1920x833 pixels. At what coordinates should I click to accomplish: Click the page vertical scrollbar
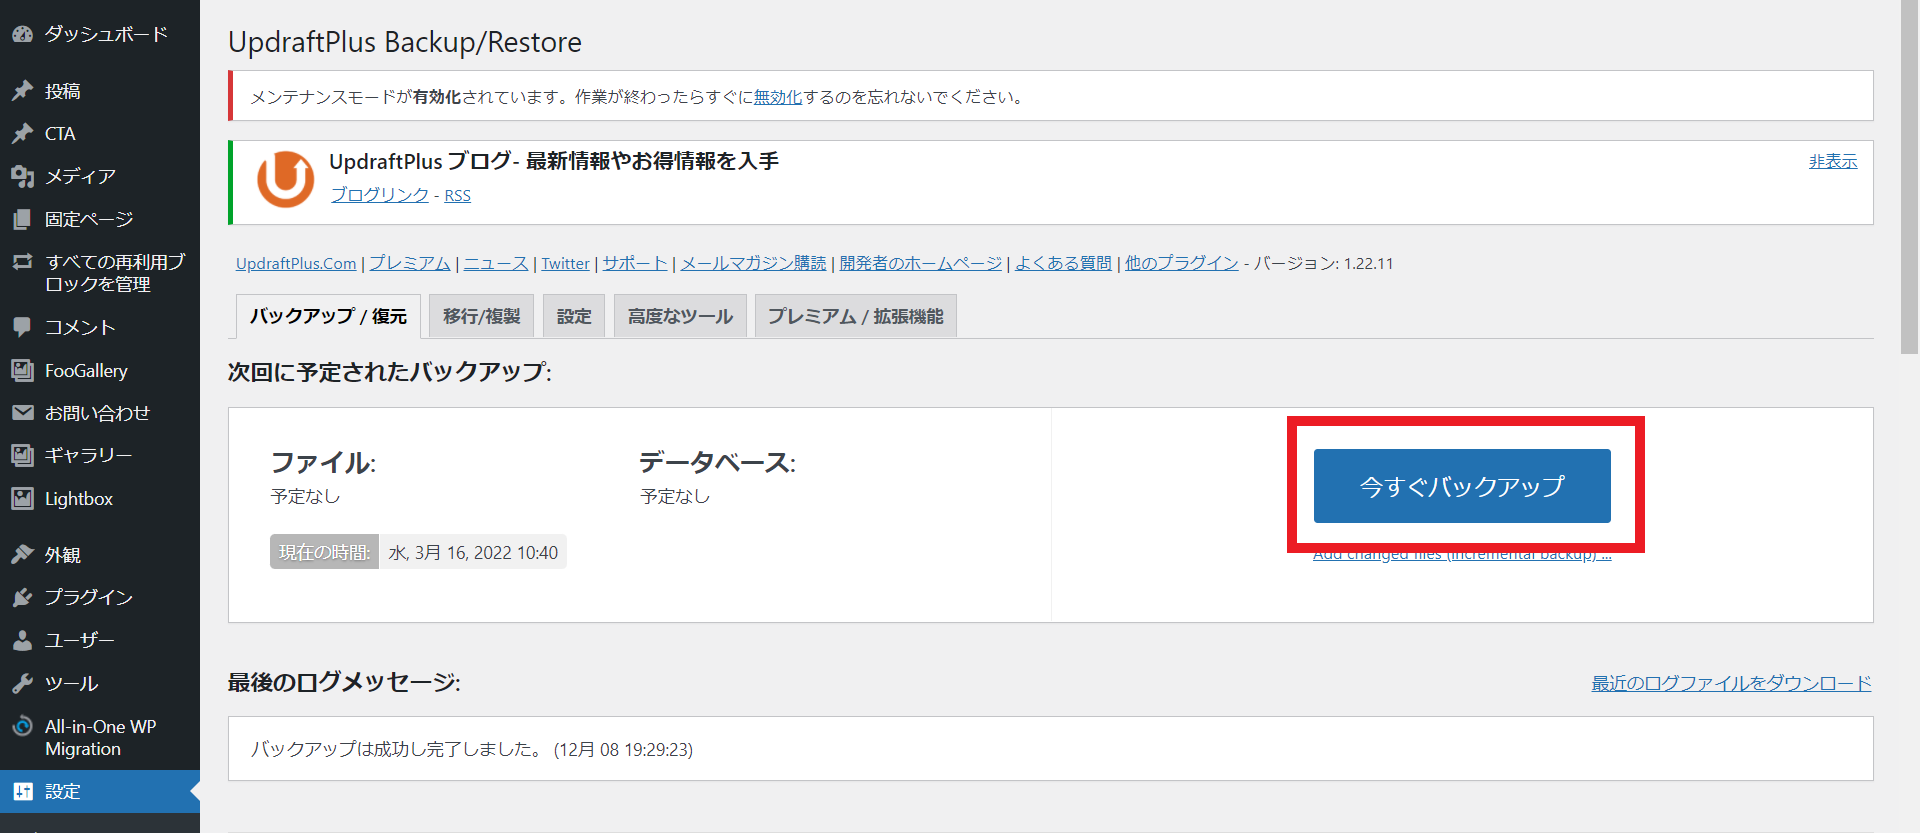(x=1910, y=177)
